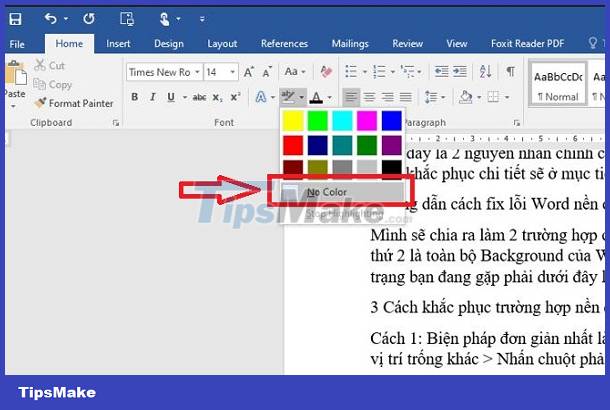The height and width of the screenshot is (410, 610).
Task: Select the Home ribbon tab
Action: point(69,44)
